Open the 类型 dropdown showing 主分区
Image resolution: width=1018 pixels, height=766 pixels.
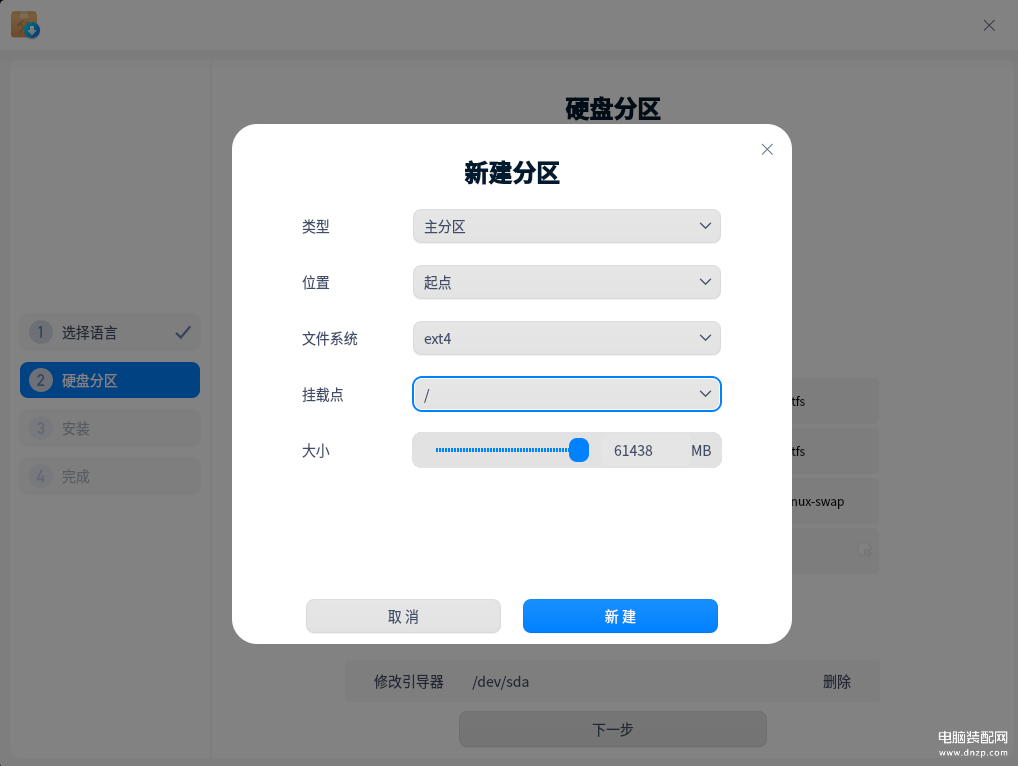coord(567,226)
